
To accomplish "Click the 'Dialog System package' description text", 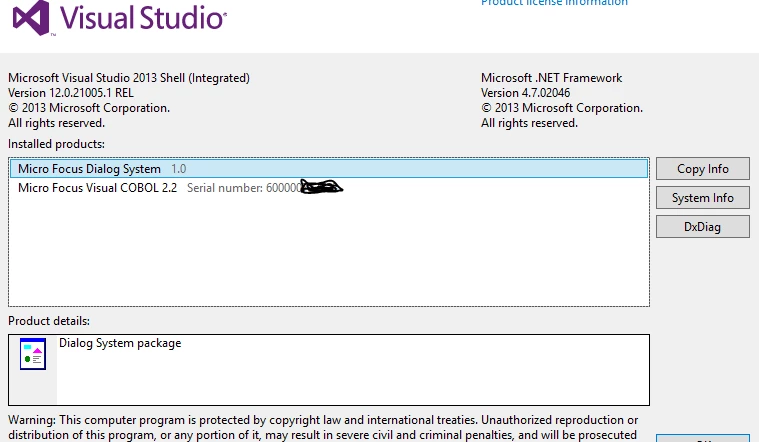I will click(x=120, y=343).
